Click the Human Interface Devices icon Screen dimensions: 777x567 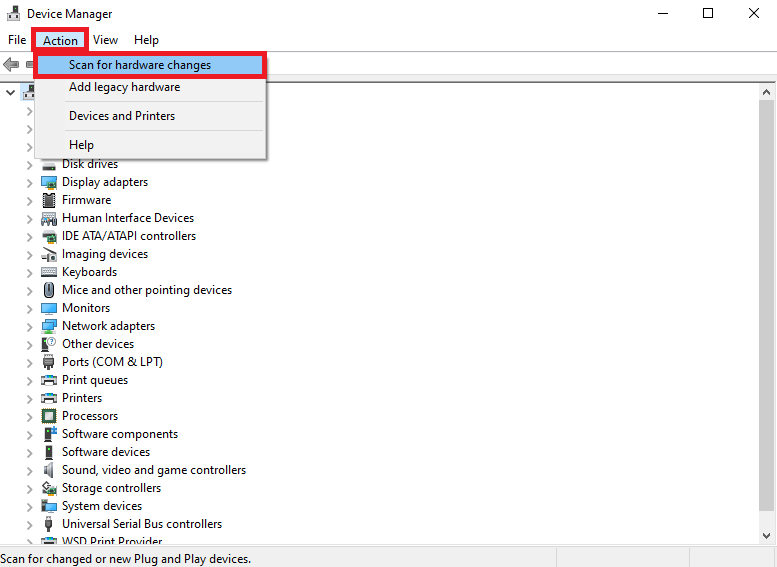click(49, 218)
